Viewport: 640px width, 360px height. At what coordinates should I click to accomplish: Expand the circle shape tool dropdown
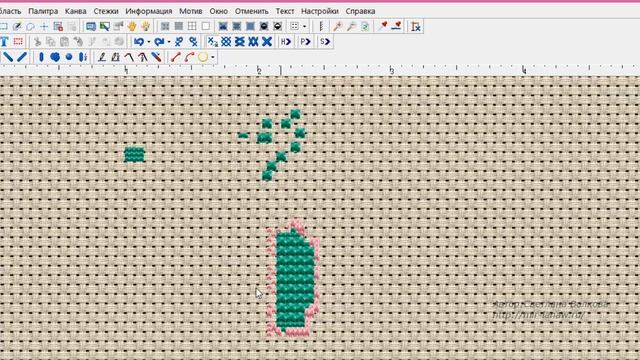click(x=213, y=58)
